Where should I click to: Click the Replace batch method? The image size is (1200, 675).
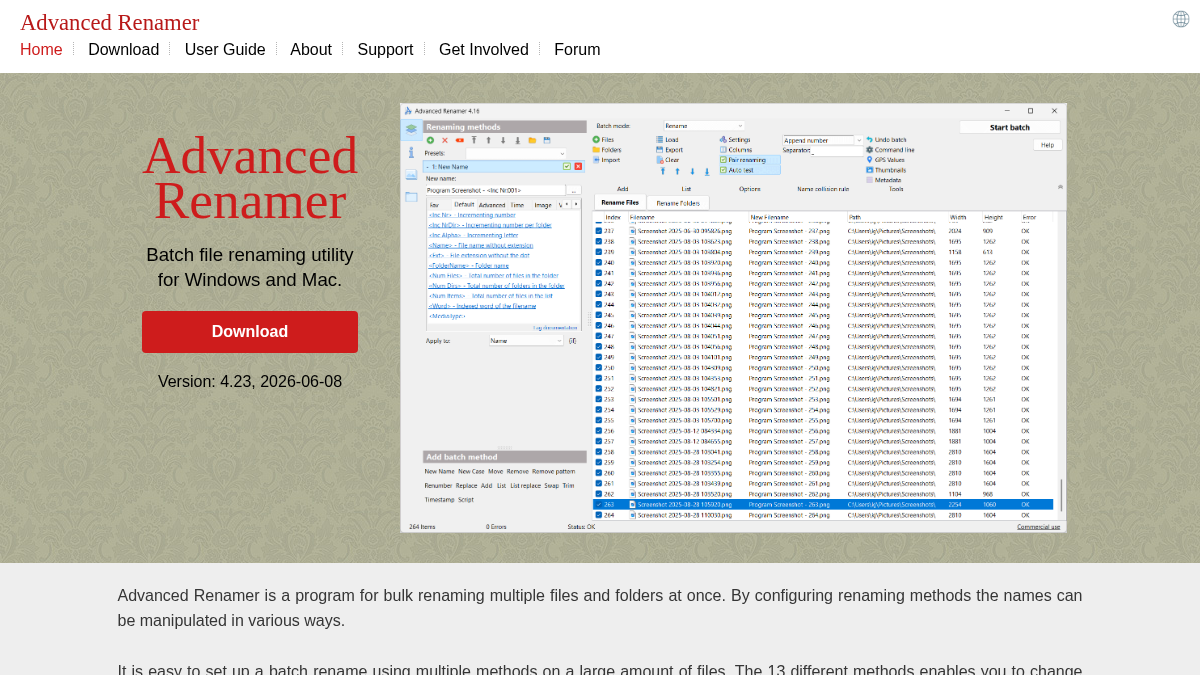click(467, 485)
